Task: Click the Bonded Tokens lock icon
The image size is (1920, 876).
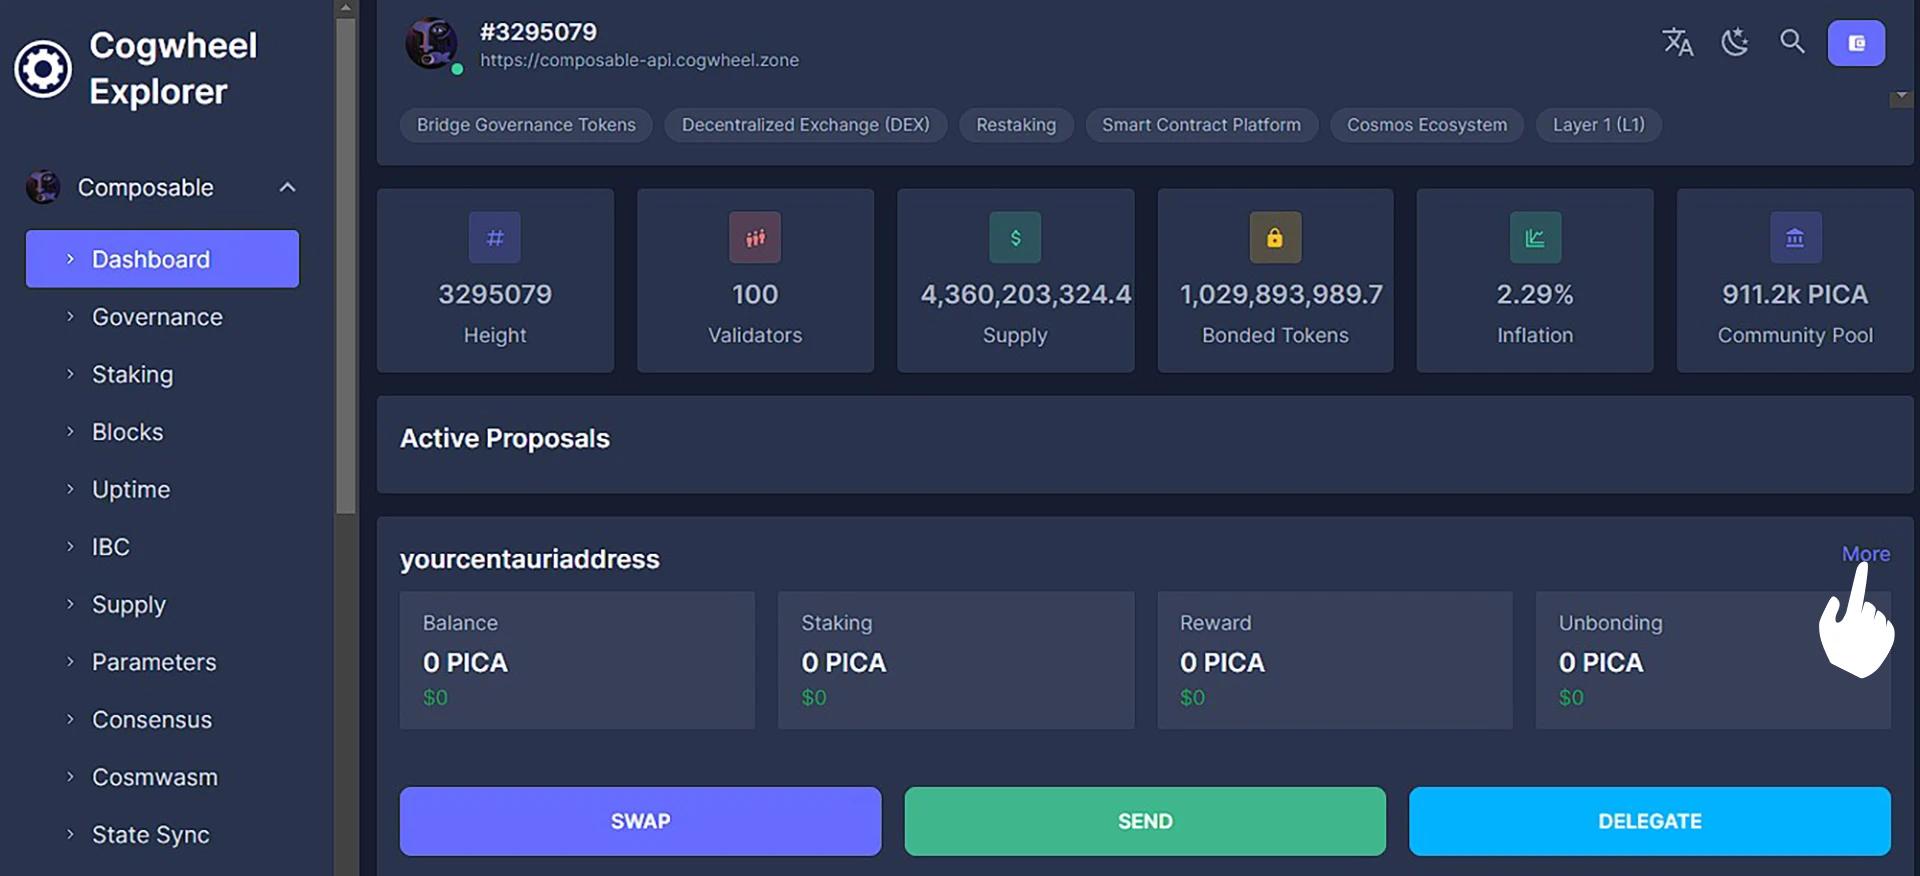Action: pos(1275,238)
